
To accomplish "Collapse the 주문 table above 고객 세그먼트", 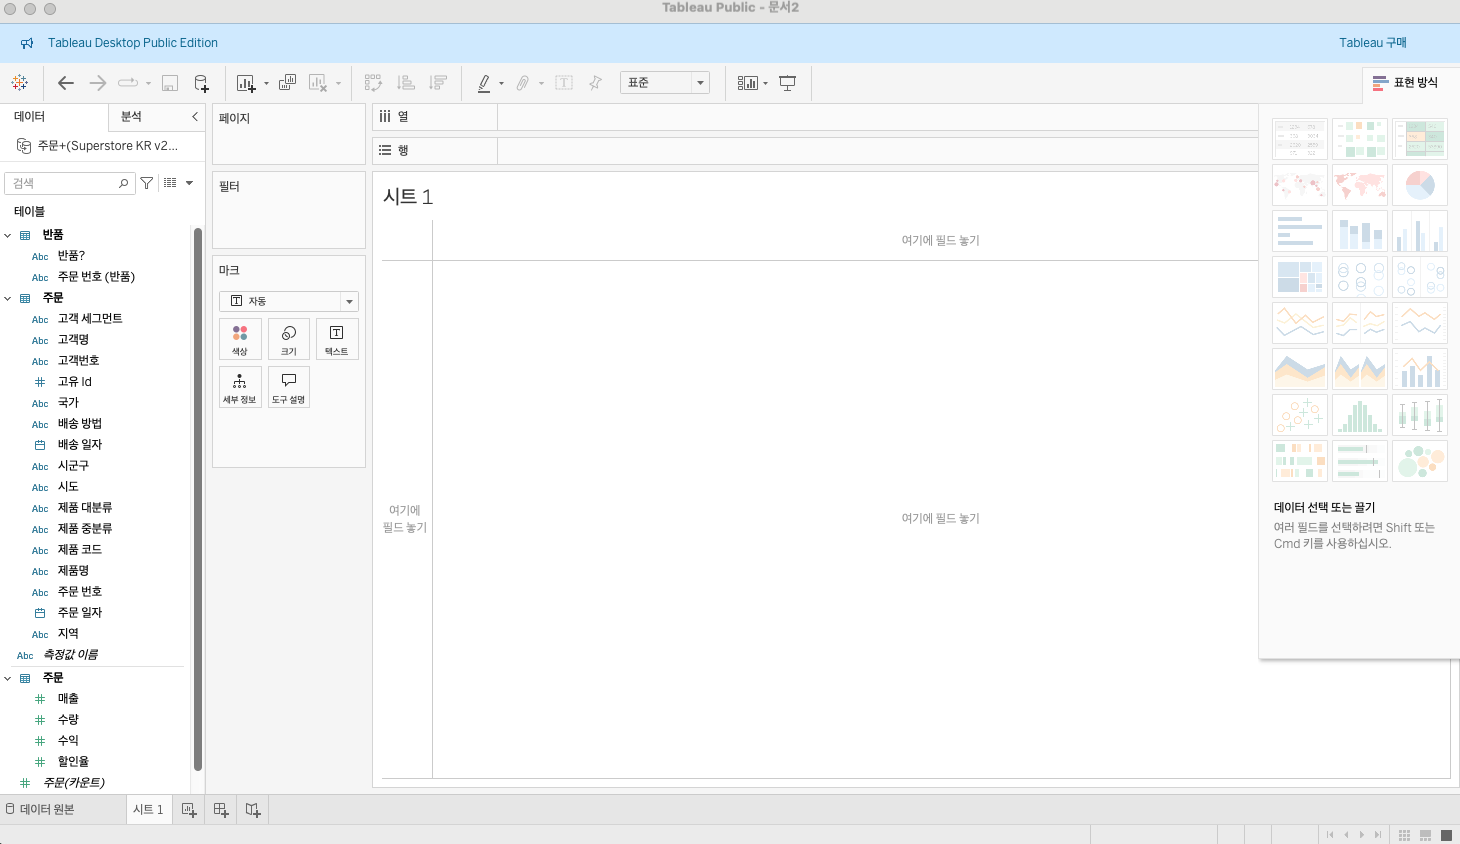I will tap(8, 298).
